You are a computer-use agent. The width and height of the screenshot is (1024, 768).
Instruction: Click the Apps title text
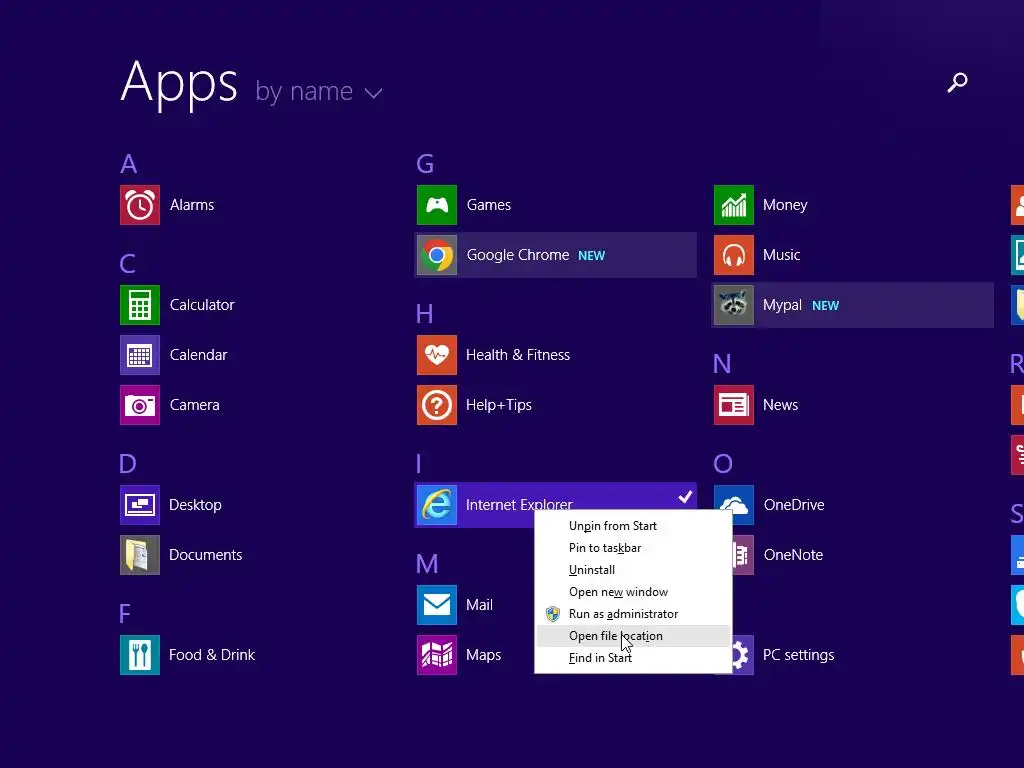tap(180, 84)
